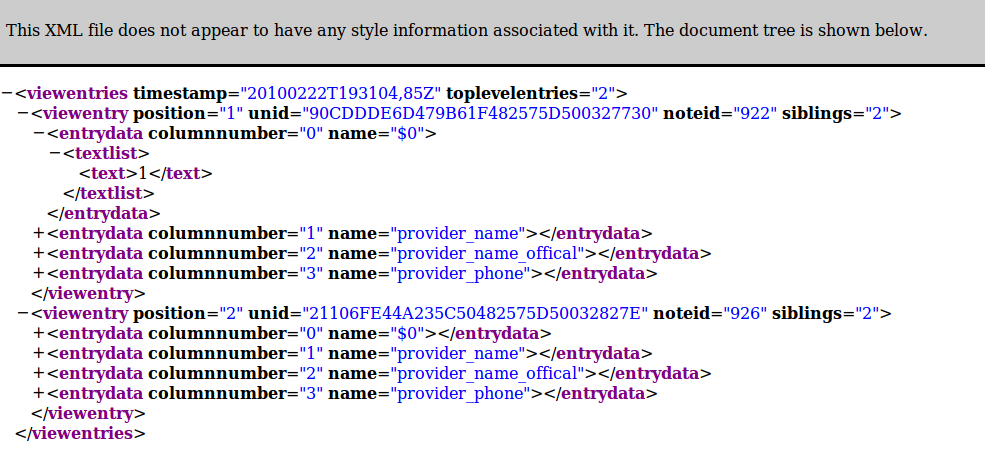985x462 pixels.
Task: Collapse the expanded entrydata $0 node
Action: point(39,134)
